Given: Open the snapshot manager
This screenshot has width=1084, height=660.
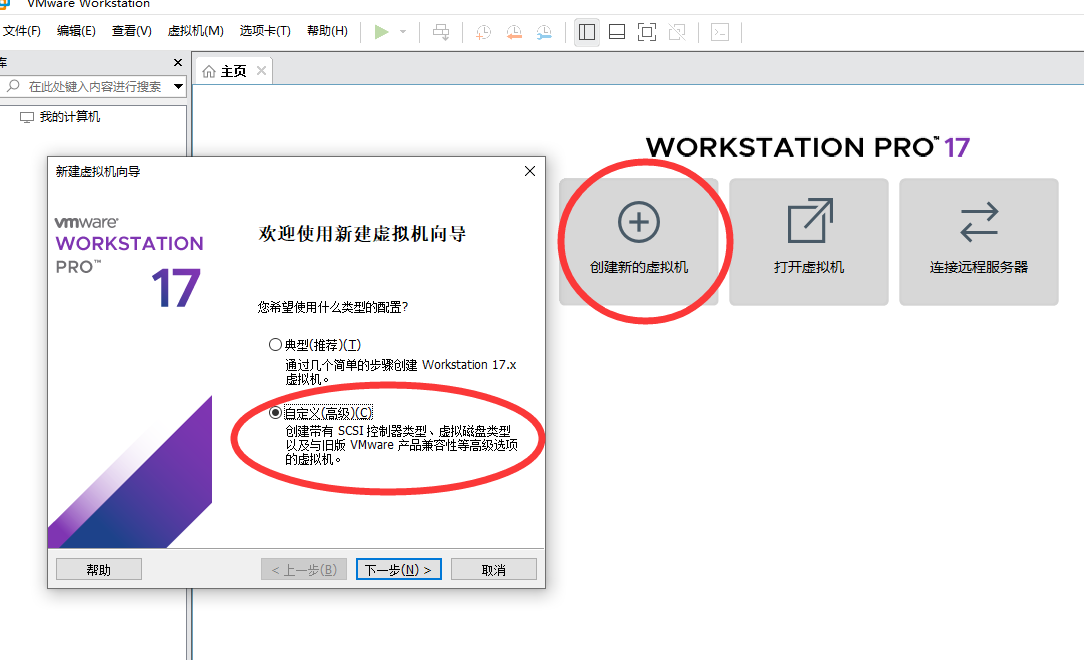Looking at the screenshot, I should pos(543,32).
